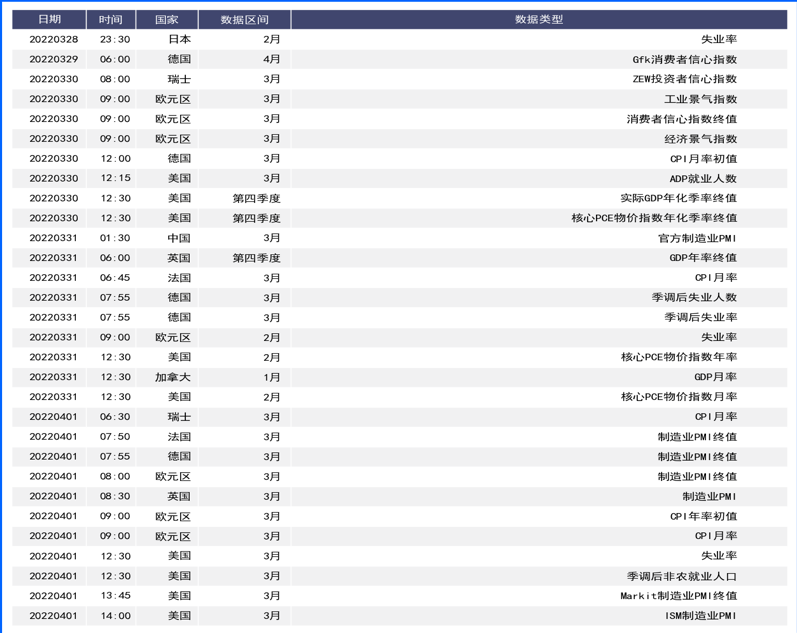Select CPI年率初值 data type
The height and width of the screenshot is (633, 797).
point(703,516)
